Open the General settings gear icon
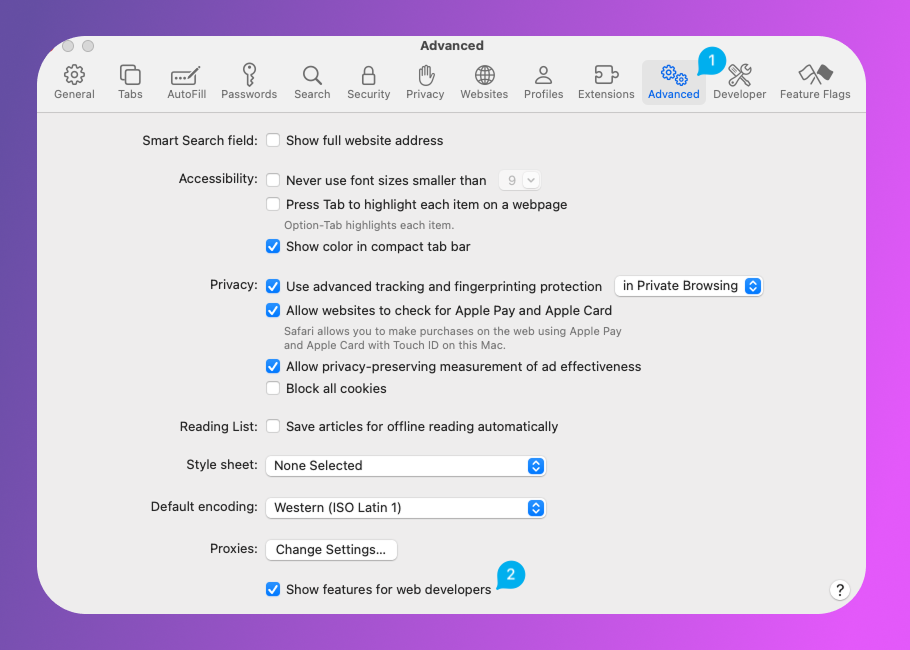 (74, 76)
